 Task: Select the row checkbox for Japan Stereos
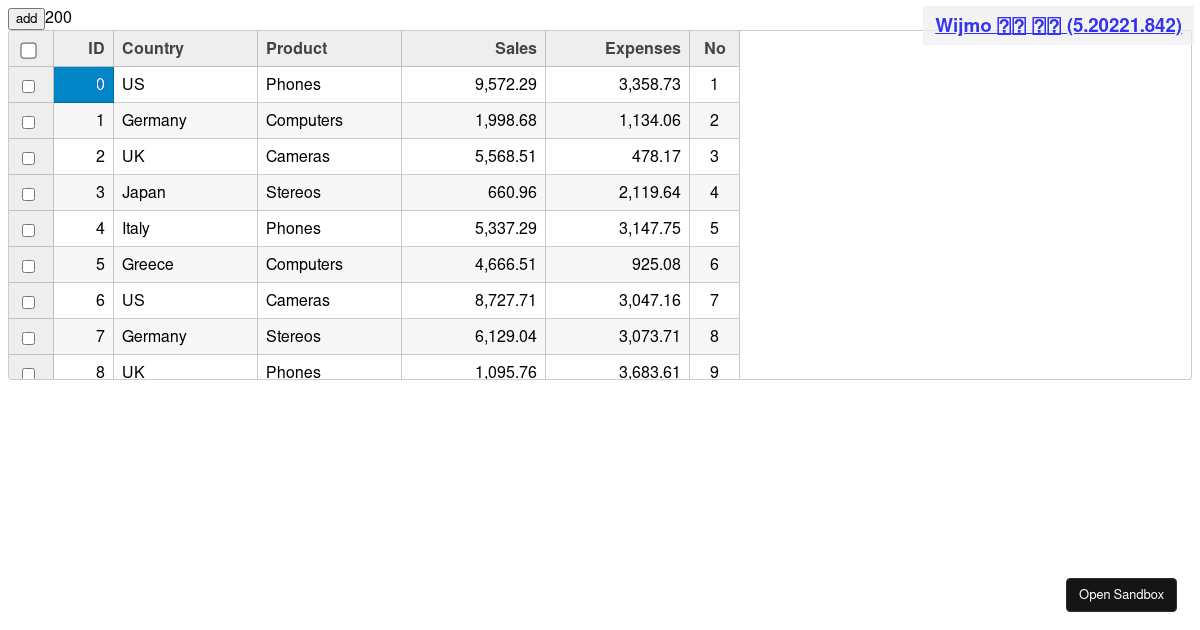[x=29, y=194]
